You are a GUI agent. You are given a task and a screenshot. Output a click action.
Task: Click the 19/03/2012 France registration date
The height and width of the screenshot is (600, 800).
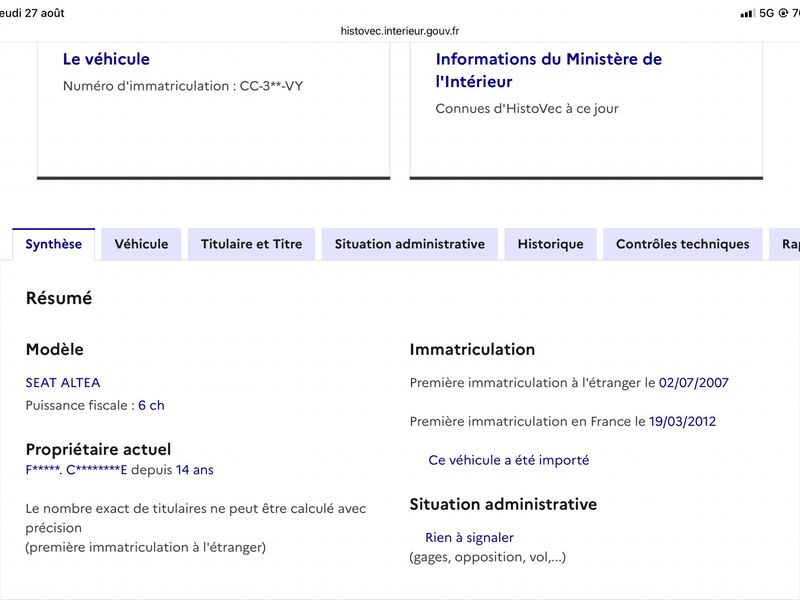click(x=683, y=421)
